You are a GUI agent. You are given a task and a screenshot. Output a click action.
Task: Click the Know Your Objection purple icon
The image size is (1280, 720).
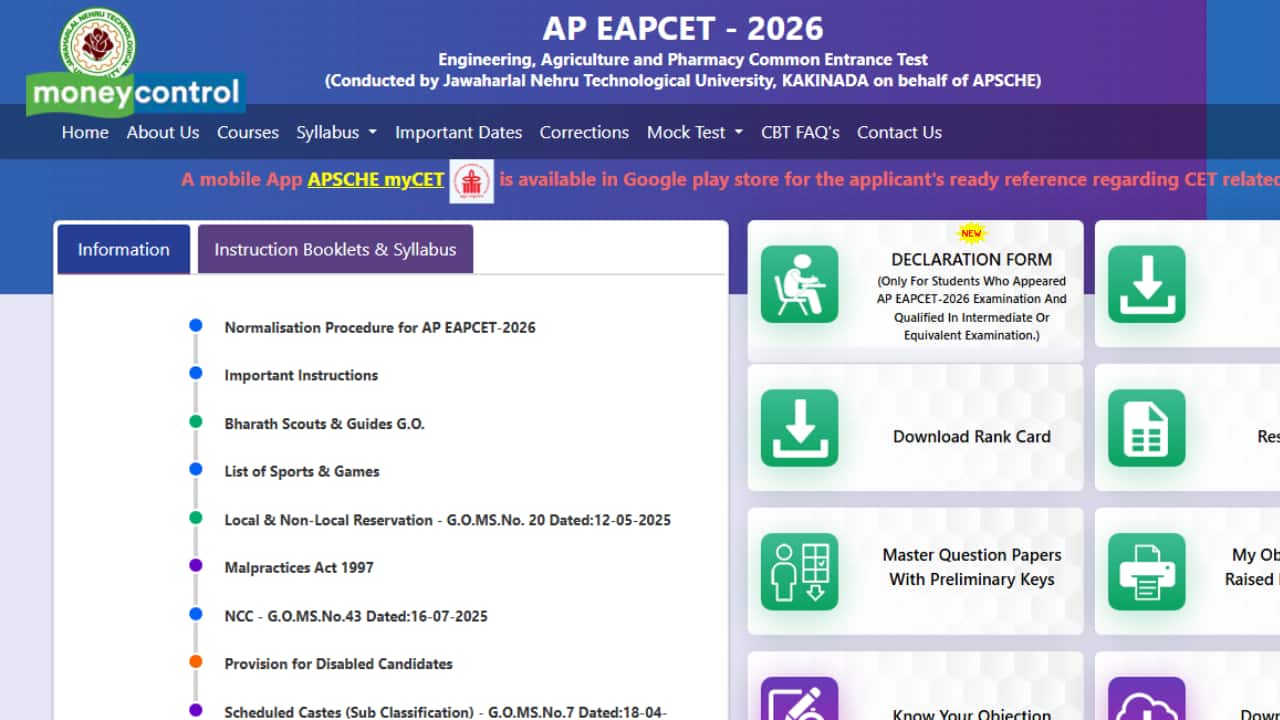[799, 698]
